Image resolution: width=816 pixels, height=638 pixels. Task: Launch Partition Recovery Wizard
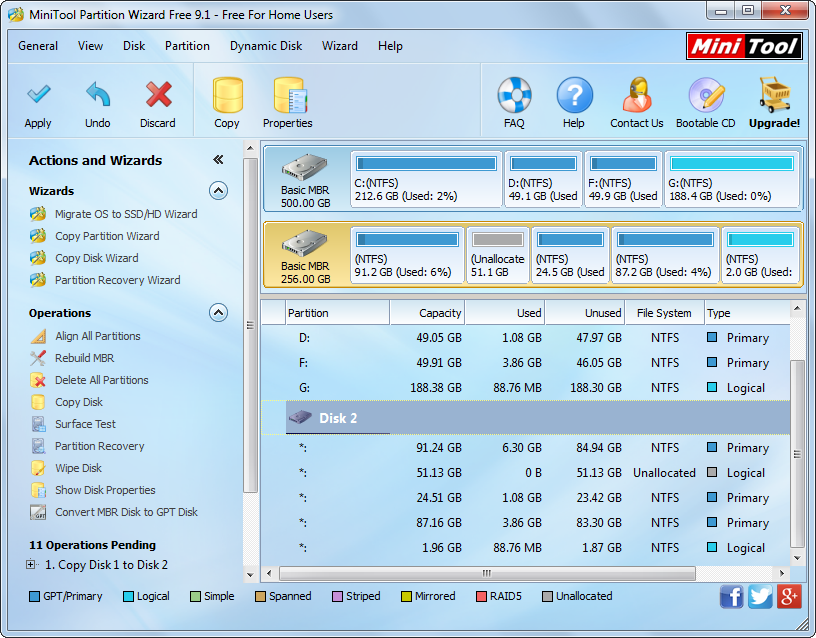tap(118, 280)
